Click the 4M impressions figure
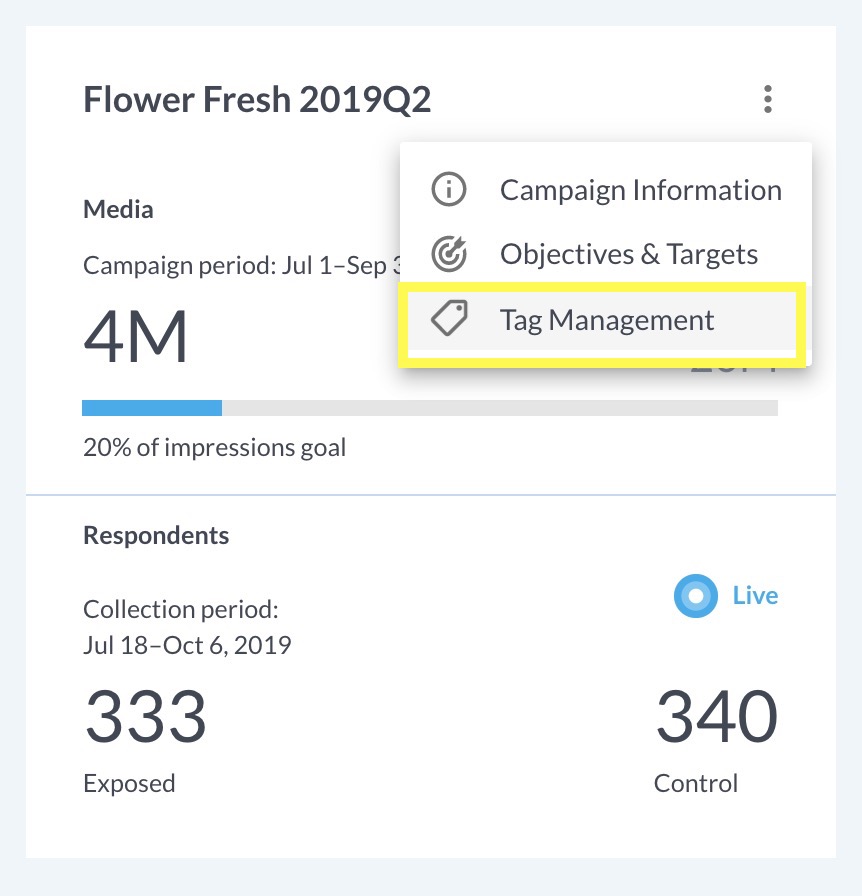The height and width of the screenshot is (896, 862). pyautogui.click(x=134, y=337)
